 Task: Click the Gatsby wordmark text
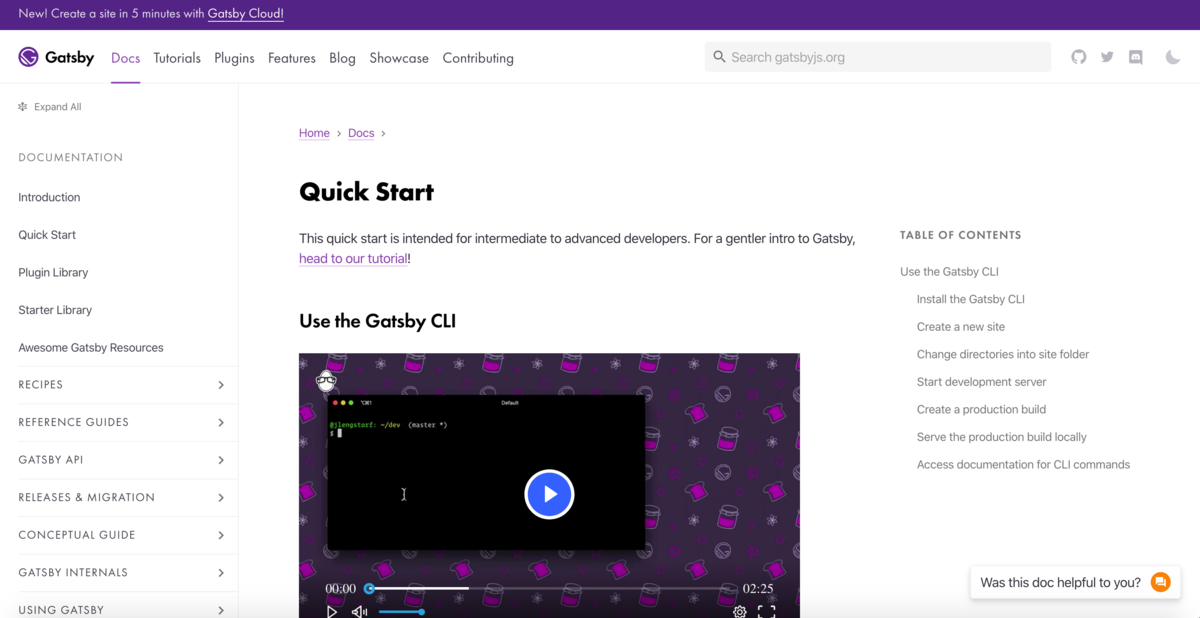69,57
